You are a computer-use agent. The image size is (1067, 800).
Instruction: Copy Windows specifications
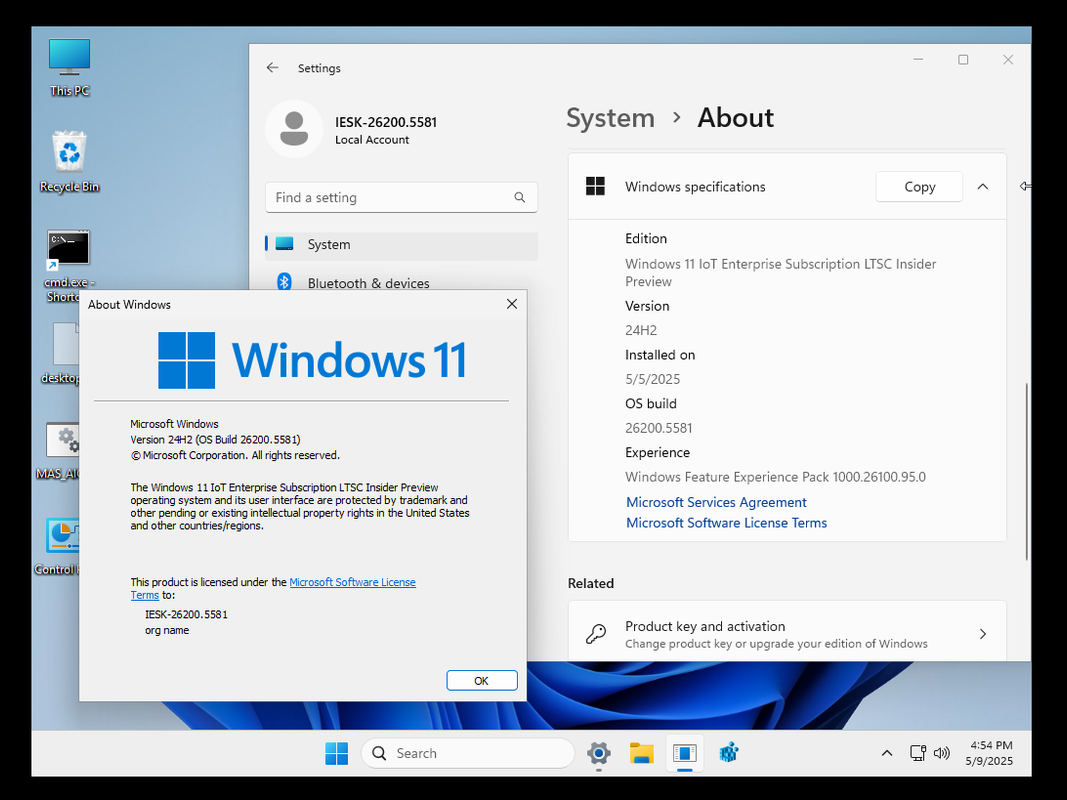click(x=919, y=186)
